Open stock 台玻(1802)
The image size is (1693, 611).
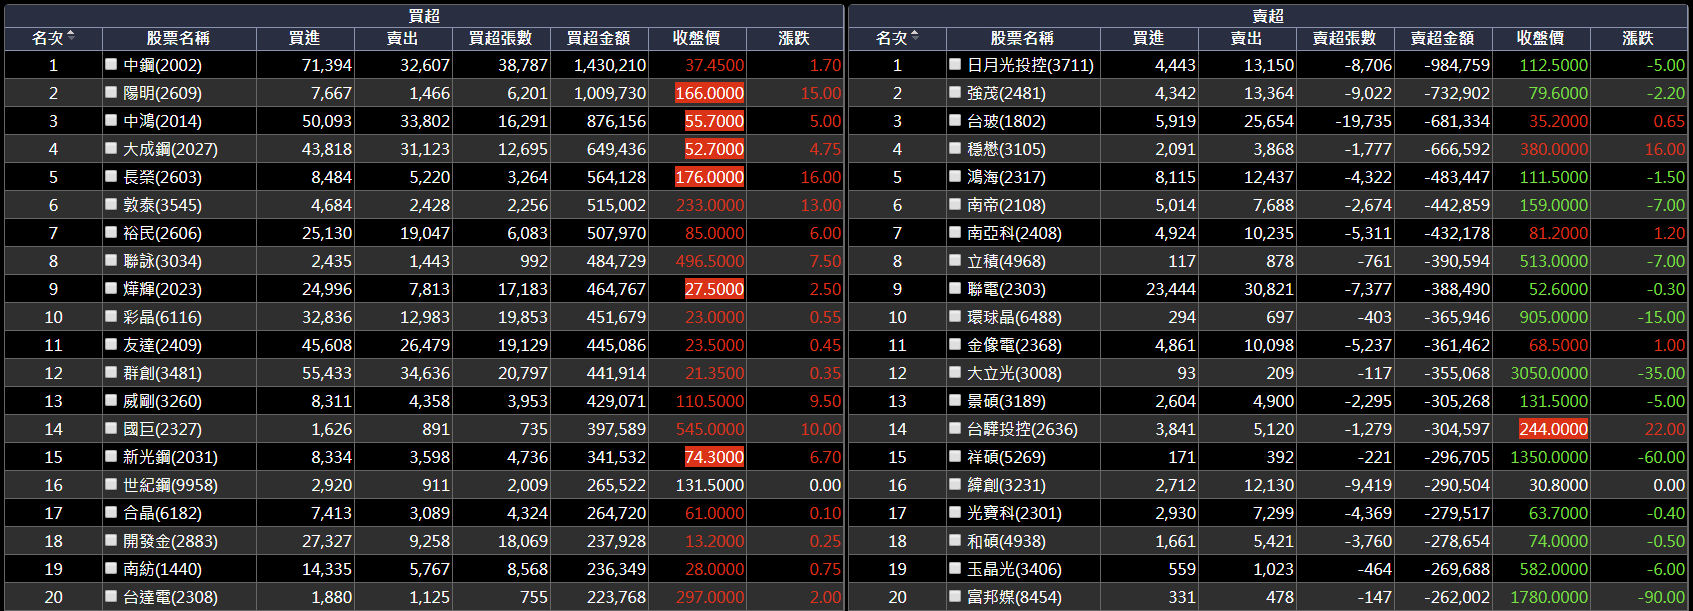[x=1006, y=121]
